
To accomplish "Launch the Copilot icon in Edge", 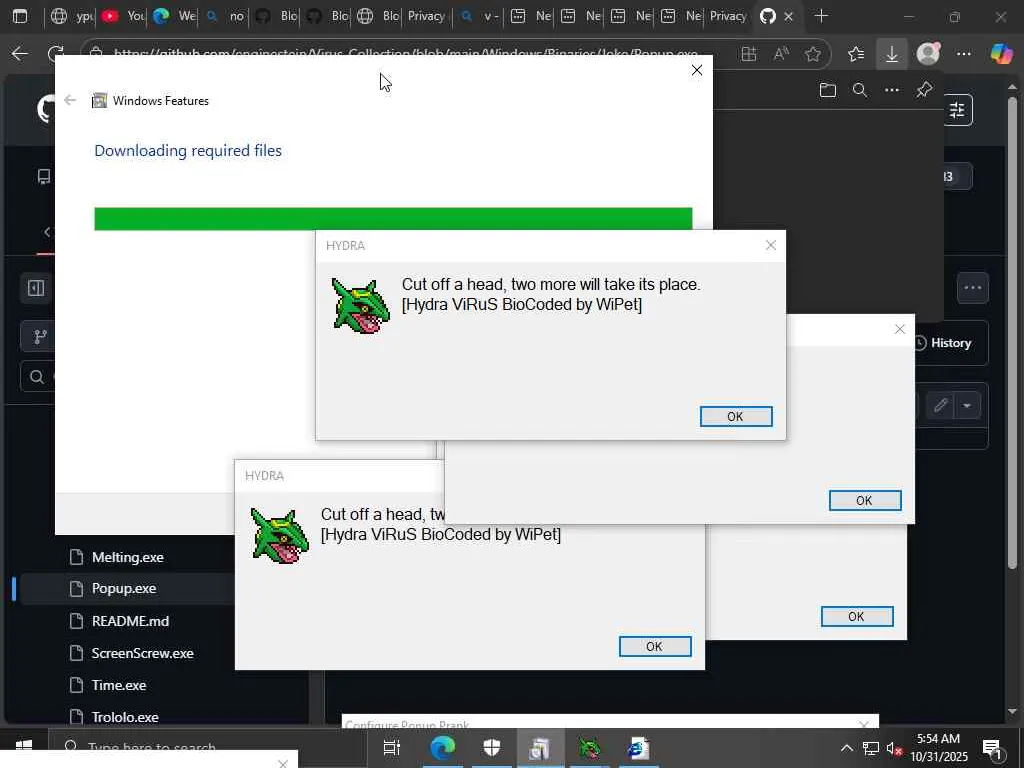I will [x=1001, y=54].
